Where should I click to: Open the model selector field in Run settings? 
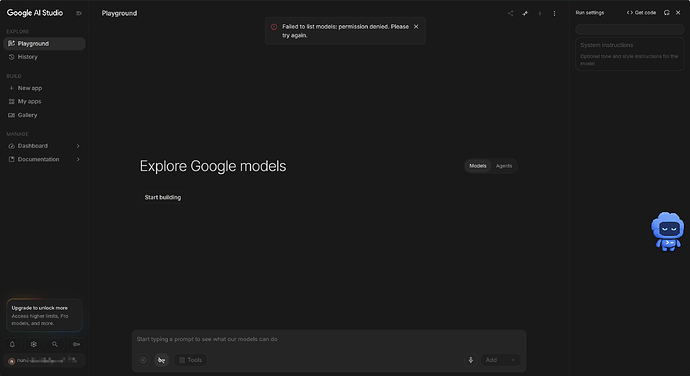click(x=630, y=29)
